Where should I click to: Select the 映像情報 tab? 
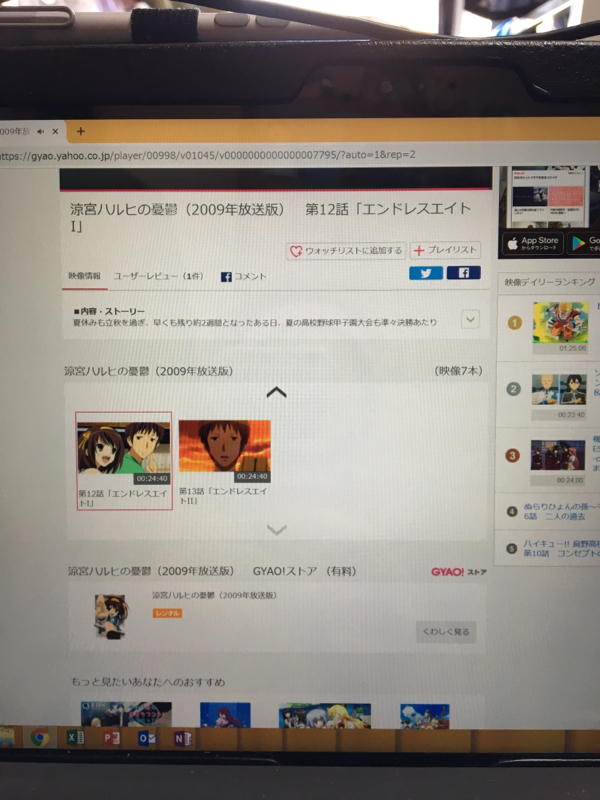point(85,276)
